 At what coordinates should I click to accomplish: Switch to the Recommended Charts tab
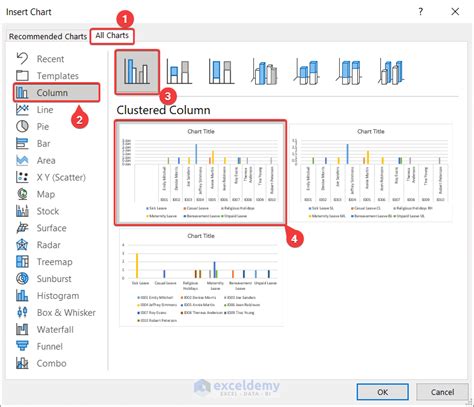[x=48, y=36]
